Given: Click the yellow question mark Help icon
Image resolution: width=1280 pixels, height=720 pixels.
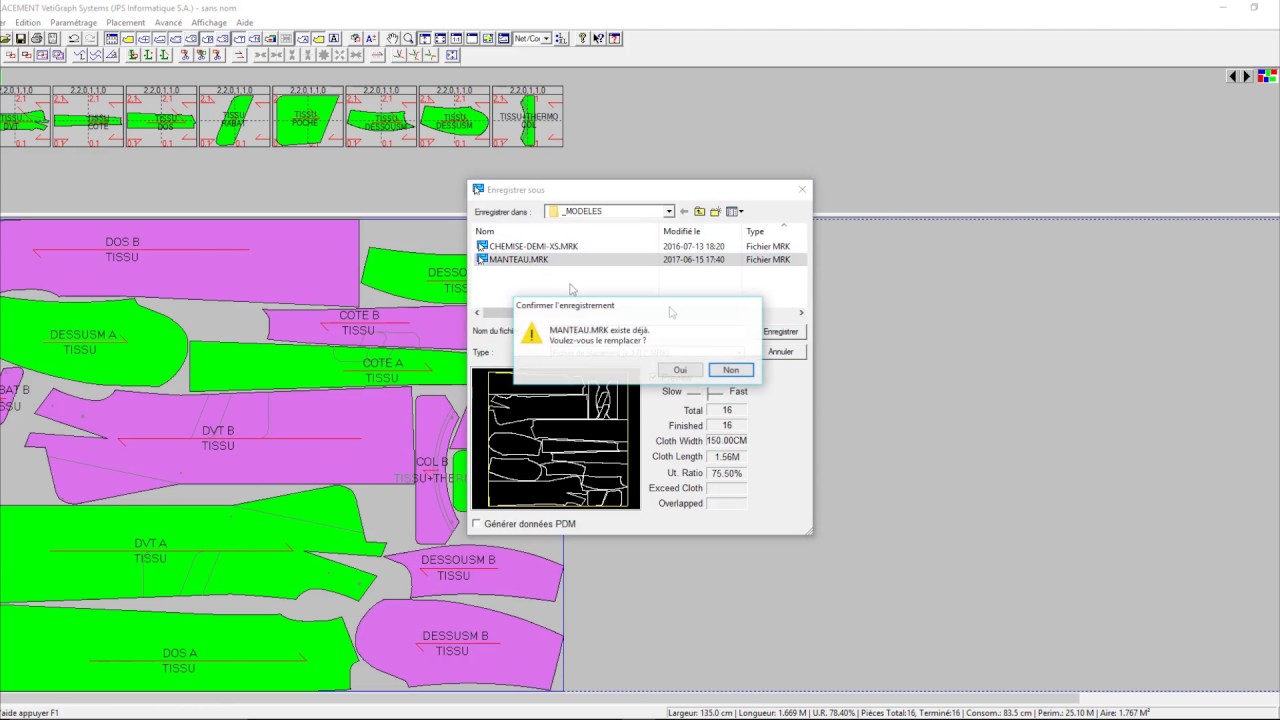Looking at the screenshot, I should click(582, 38).
